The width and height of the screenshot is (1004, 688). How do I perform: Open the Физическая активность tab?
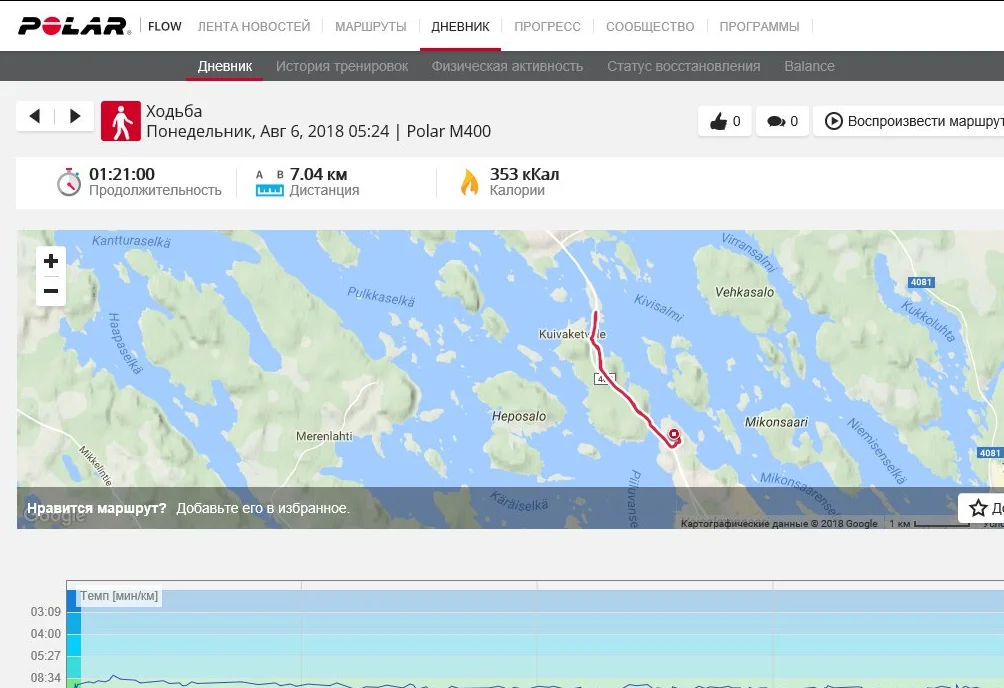tap(507, 66)
